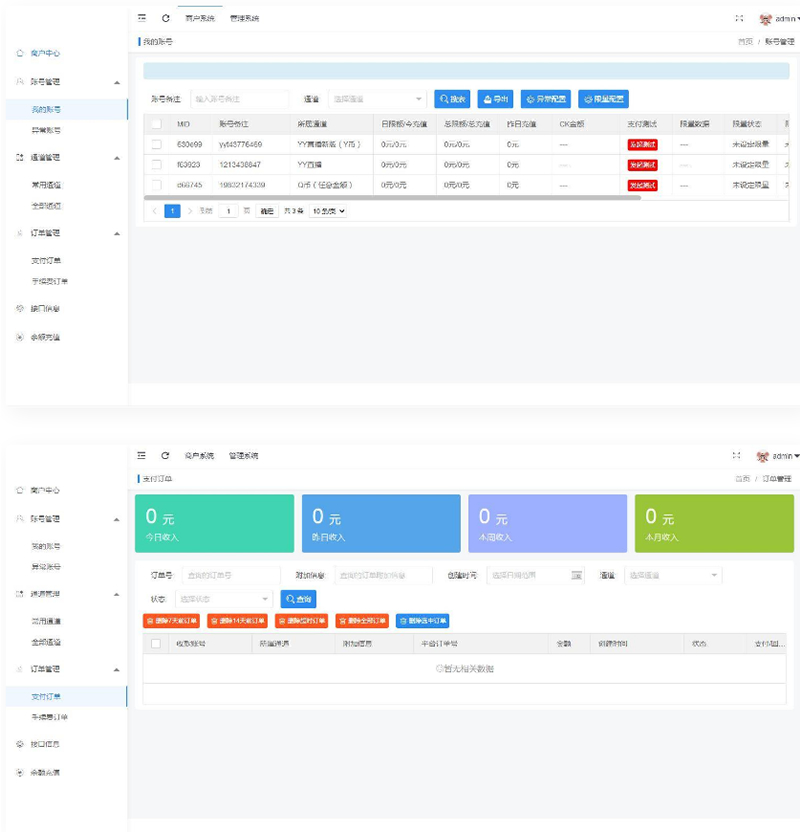
Task: Click the refresh icon in the top panel header
Action: click(166, 18)
